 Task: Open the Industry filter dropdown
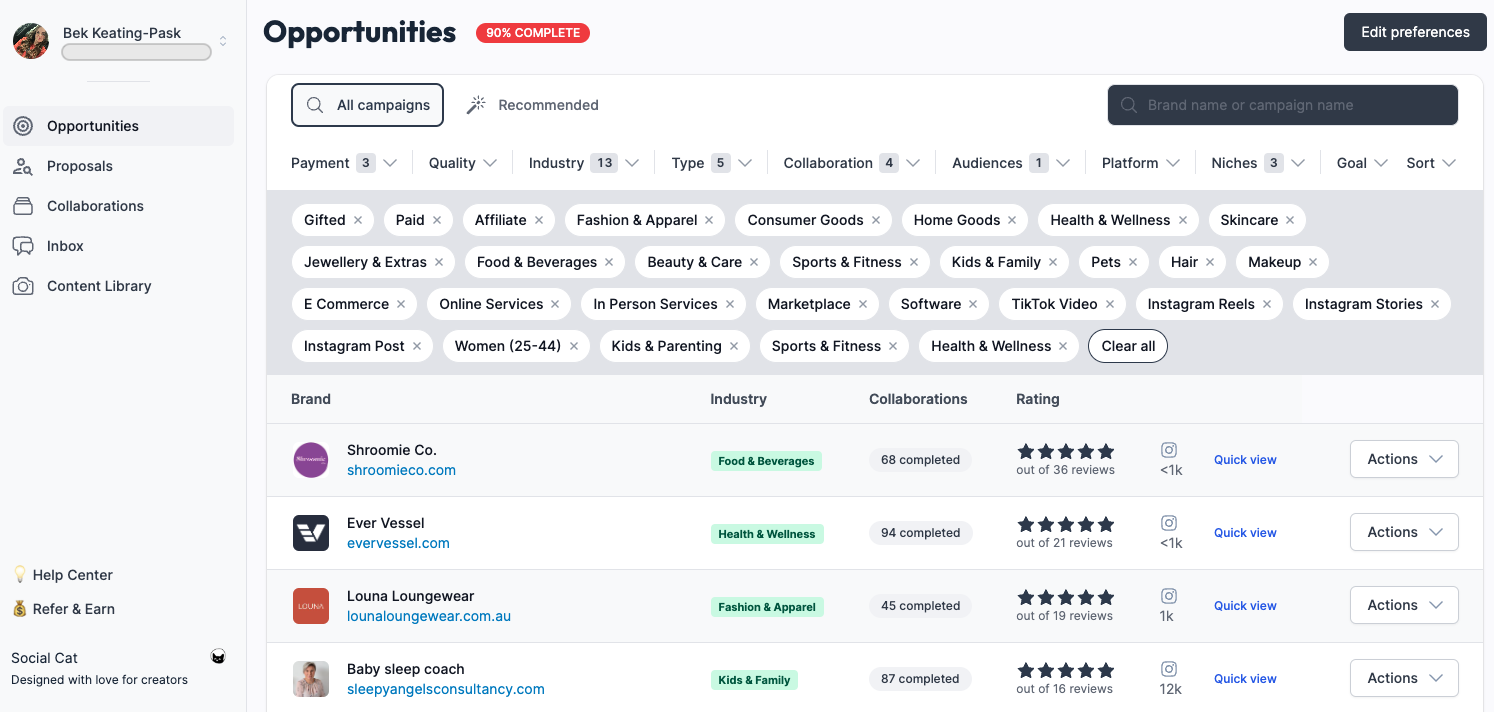coord(584,163)
